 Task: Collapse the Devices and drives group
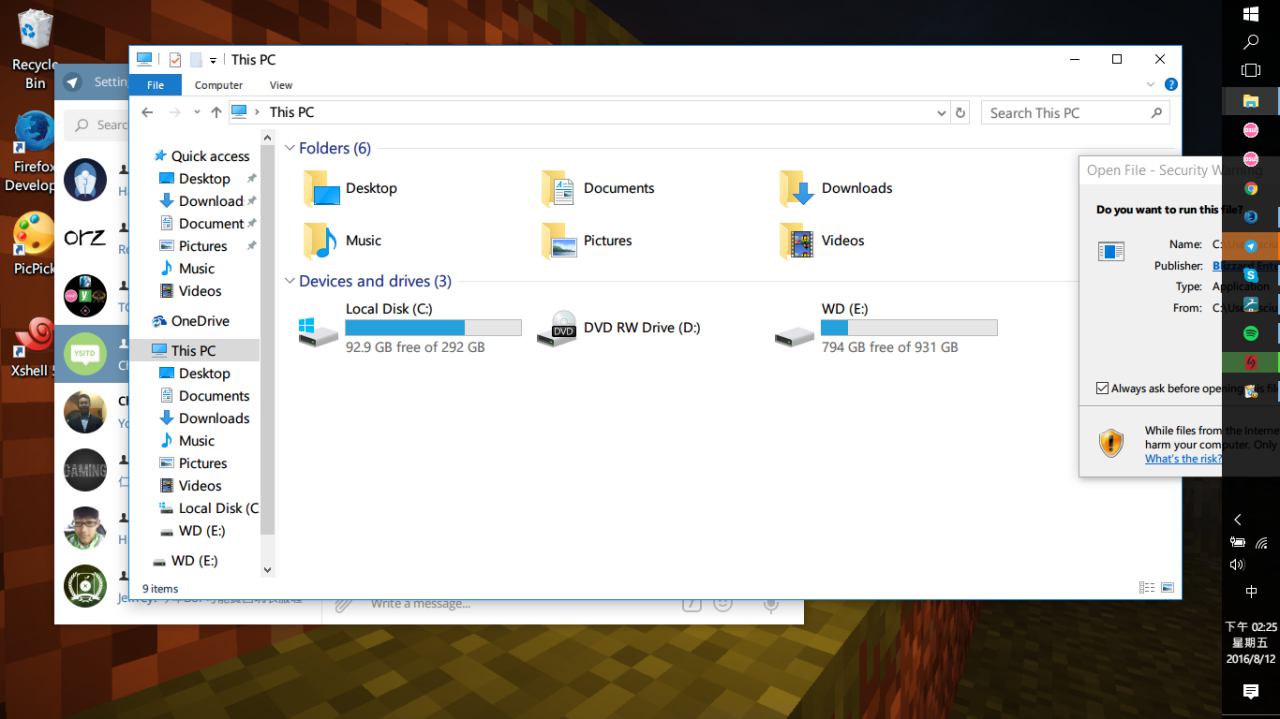click(290, 281)
